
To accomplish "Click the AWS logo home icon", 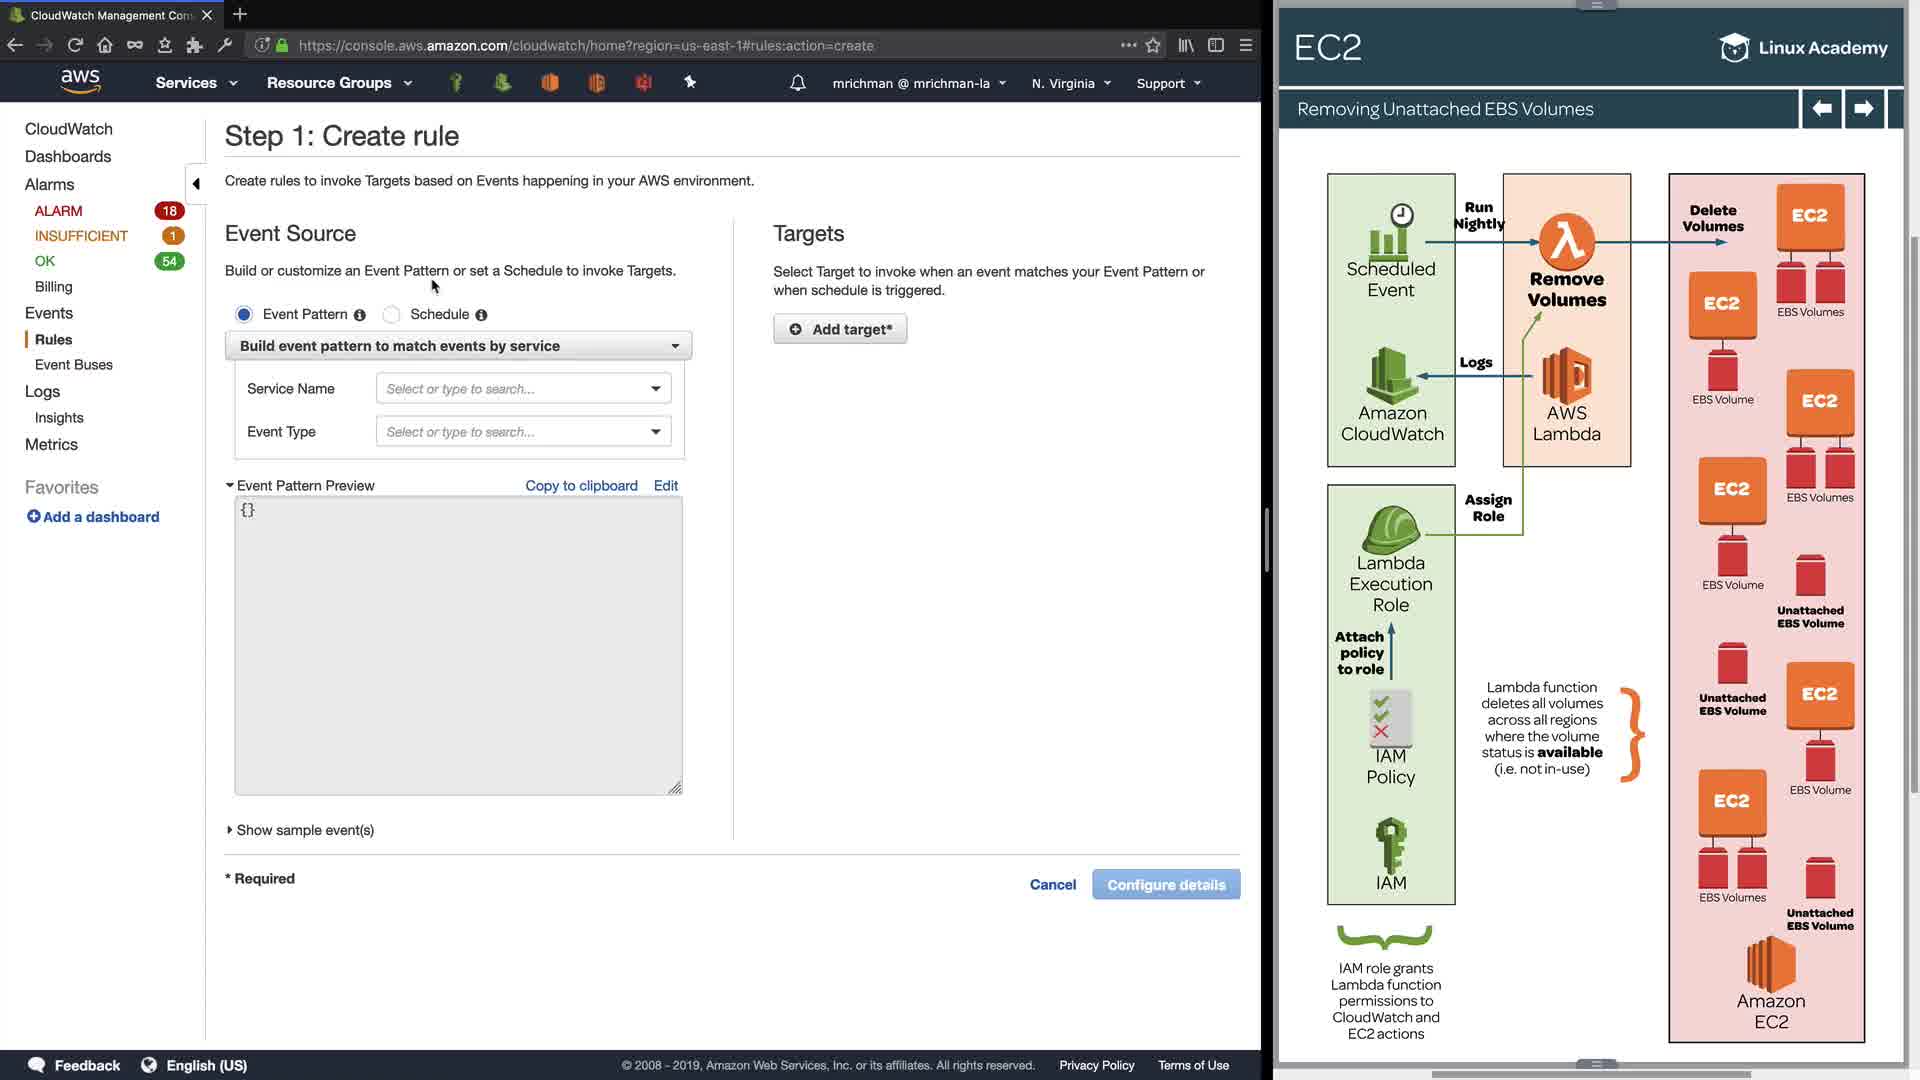I will 80,81.
